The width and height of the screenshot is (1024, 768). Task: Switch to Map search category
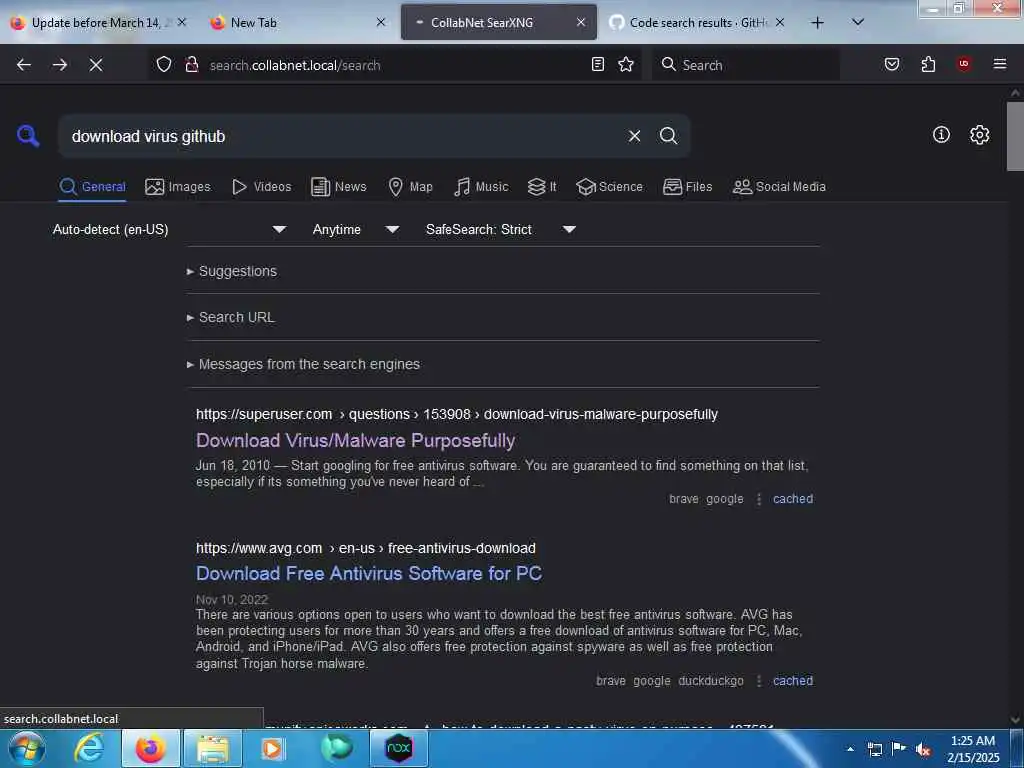pos(410,187)
